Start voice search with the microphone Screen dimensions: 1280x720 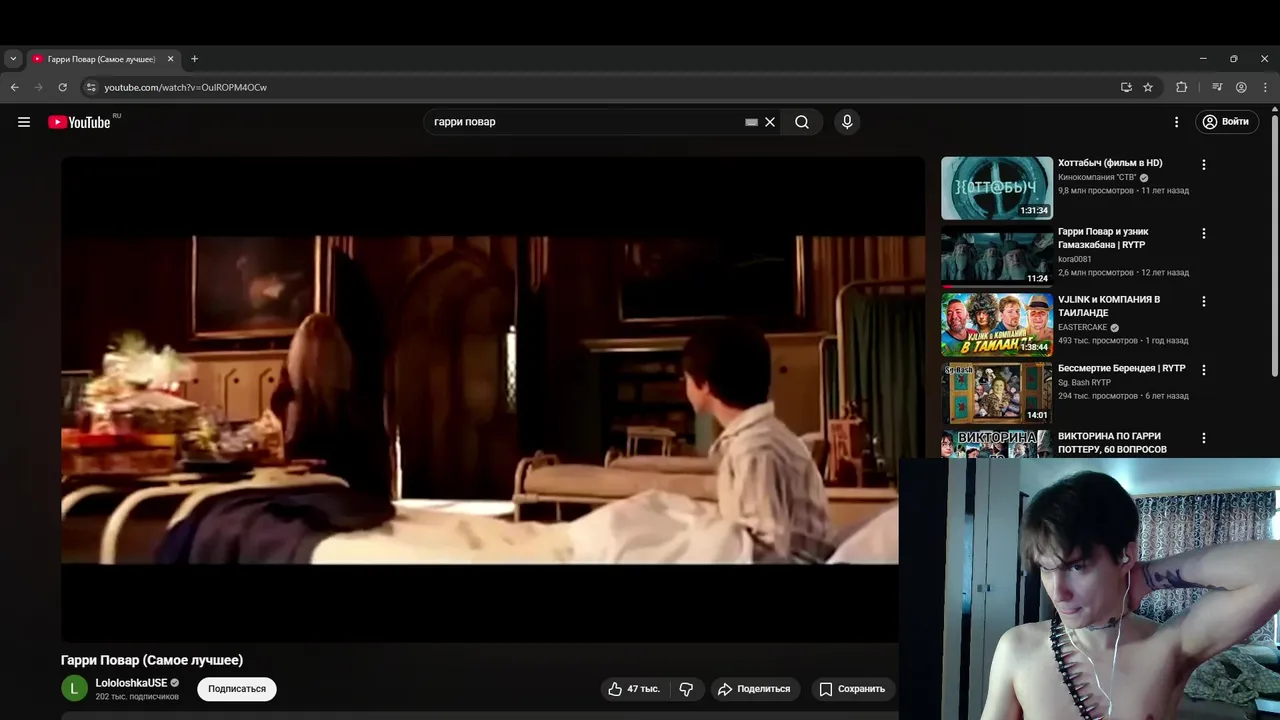[x=847, y=122]
